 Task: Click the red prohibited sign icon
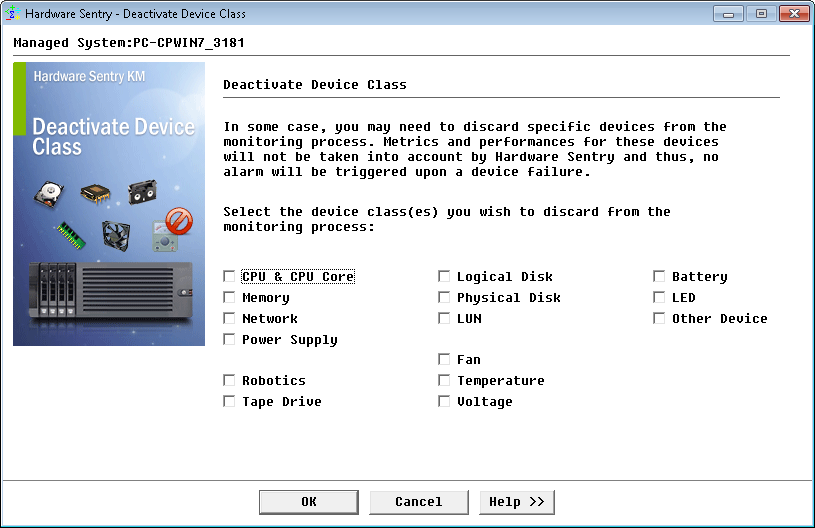tap(179, 221)
